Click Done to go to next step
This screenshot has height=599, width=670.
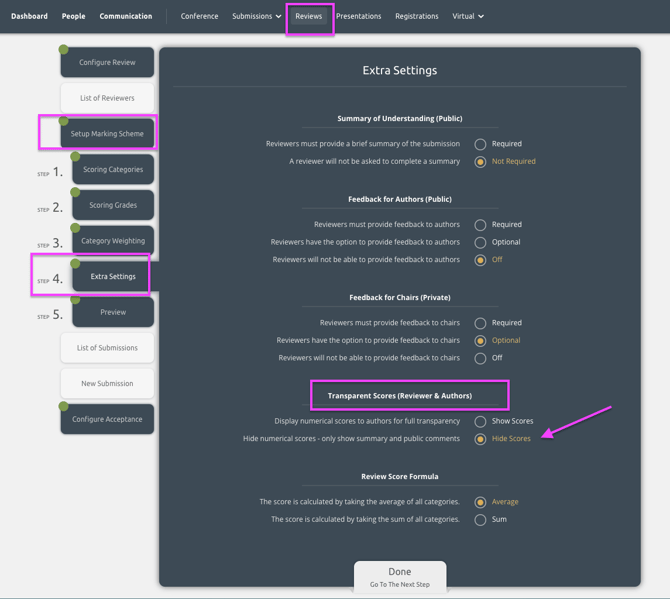tap(399, 577)
